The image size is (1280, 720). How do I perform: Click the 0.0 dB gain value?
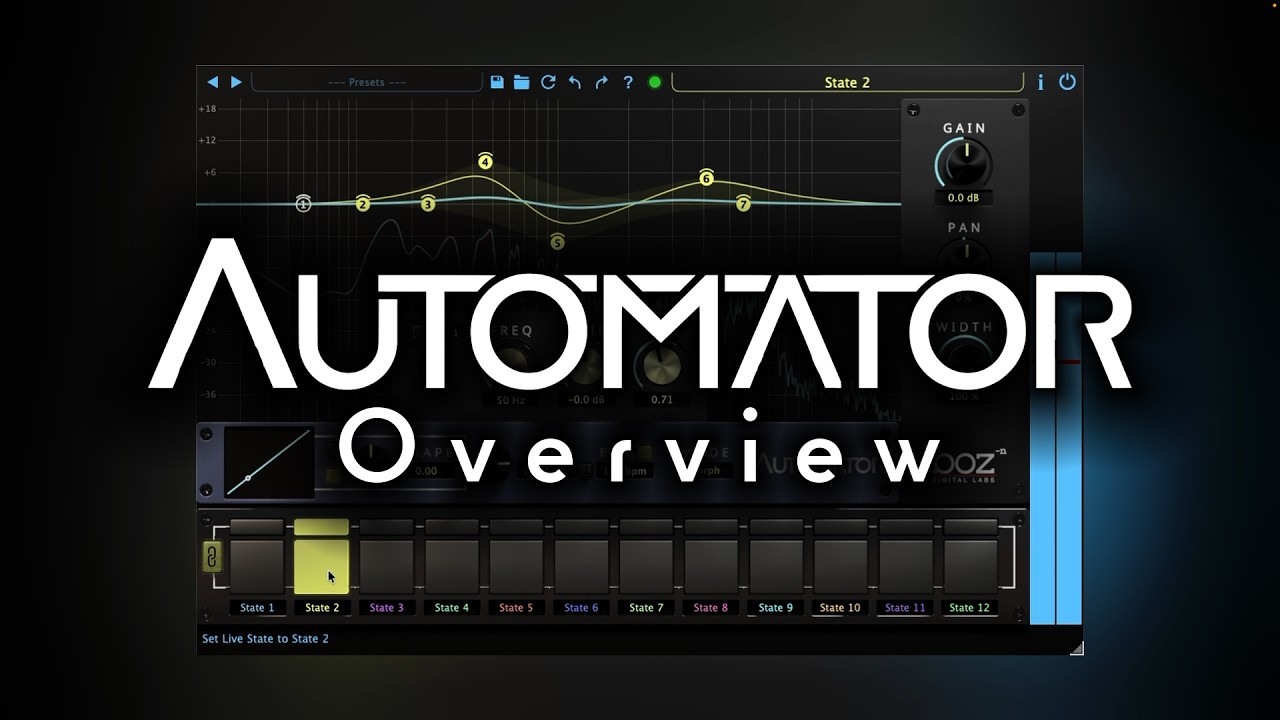964,198
